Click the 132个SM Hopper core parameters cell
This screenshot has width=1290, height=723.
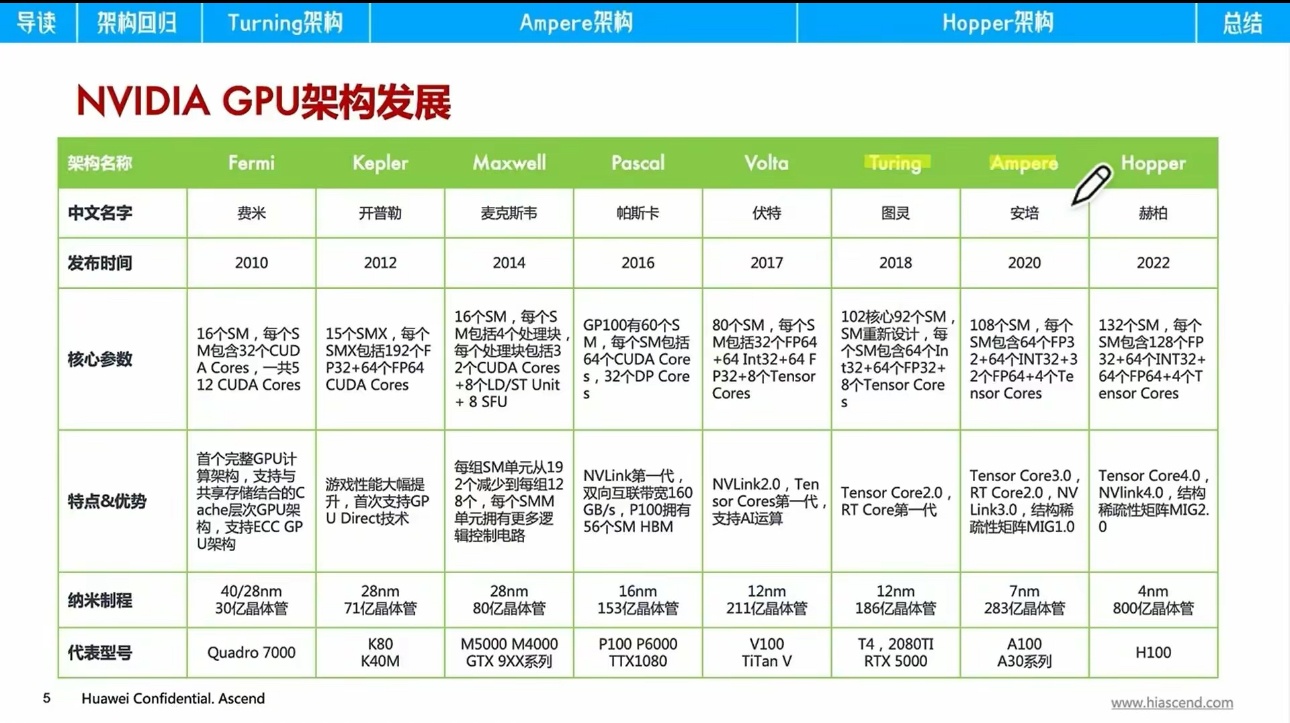click(x=1153, y=359)
